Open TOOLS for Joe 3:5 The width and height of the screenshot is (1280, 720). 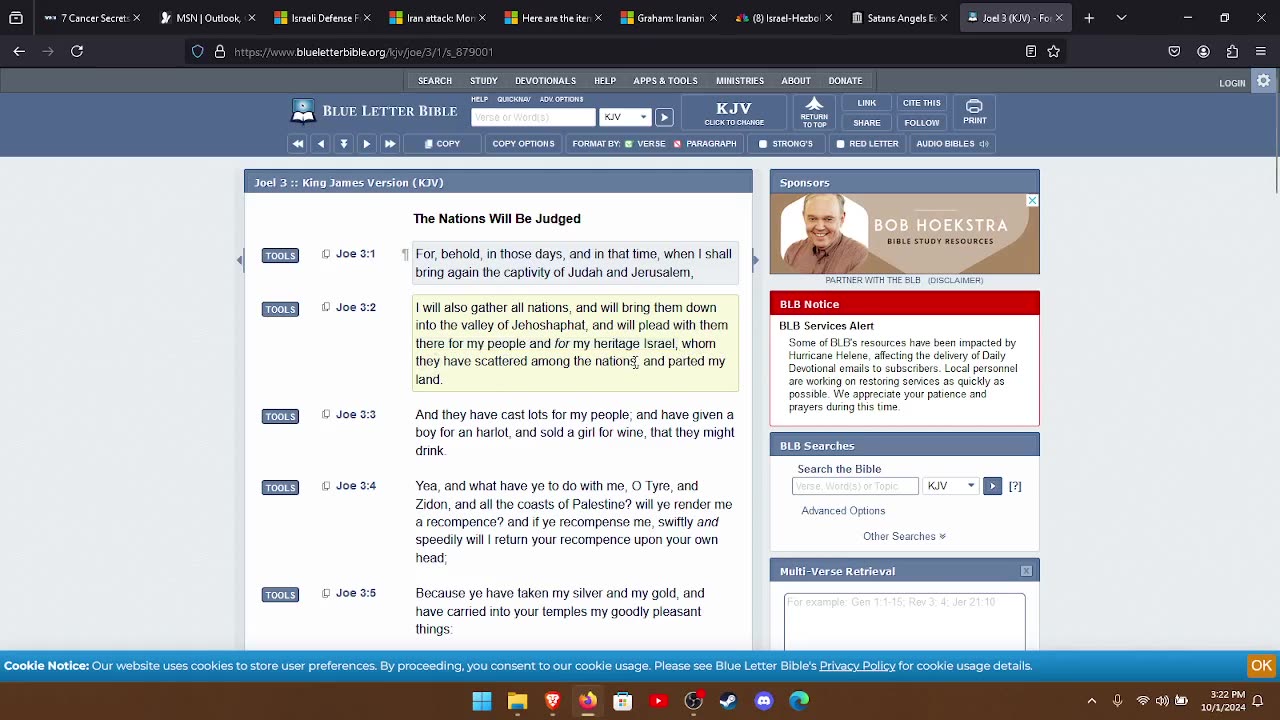click(280, 595)
